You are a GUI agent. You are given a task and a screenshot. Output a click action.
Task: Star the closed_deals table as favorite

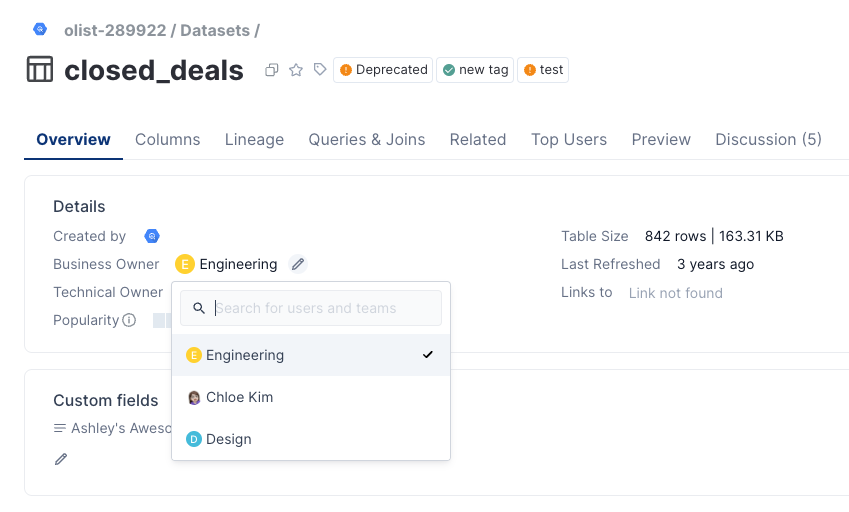[x=296, y=70]
